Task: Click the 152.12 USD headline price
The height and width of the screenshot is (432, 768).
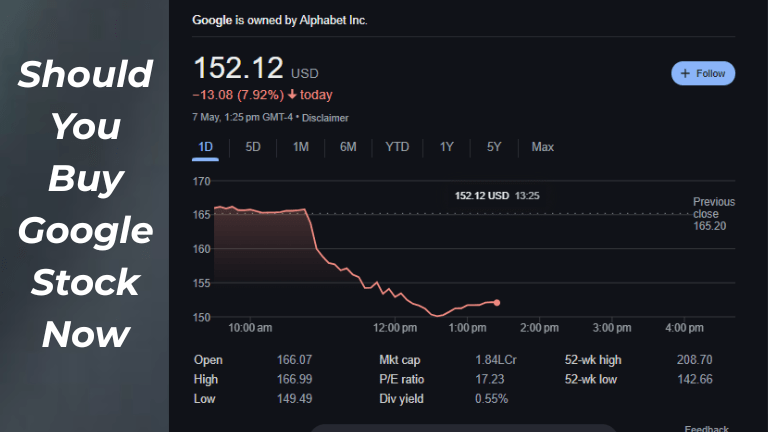Action: 238,69
